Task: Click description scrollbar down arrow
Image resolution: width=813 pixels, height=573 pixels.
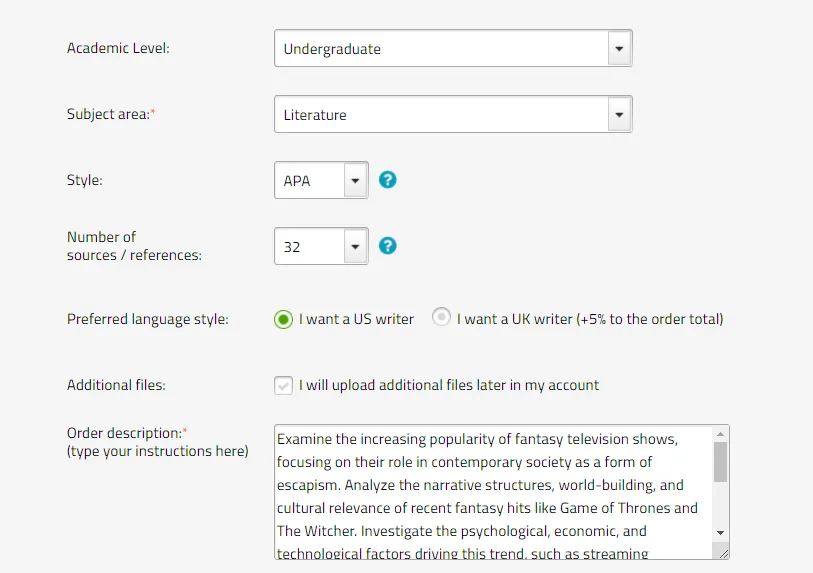Action: point(720,533)
